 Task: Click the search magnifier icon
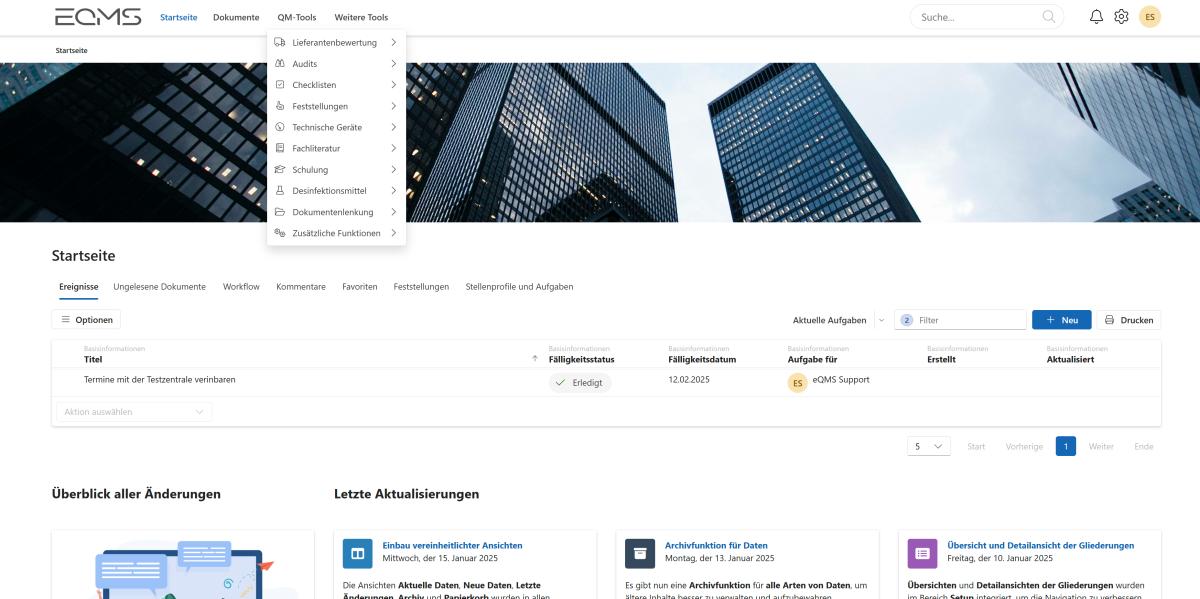pos(1048,17)
